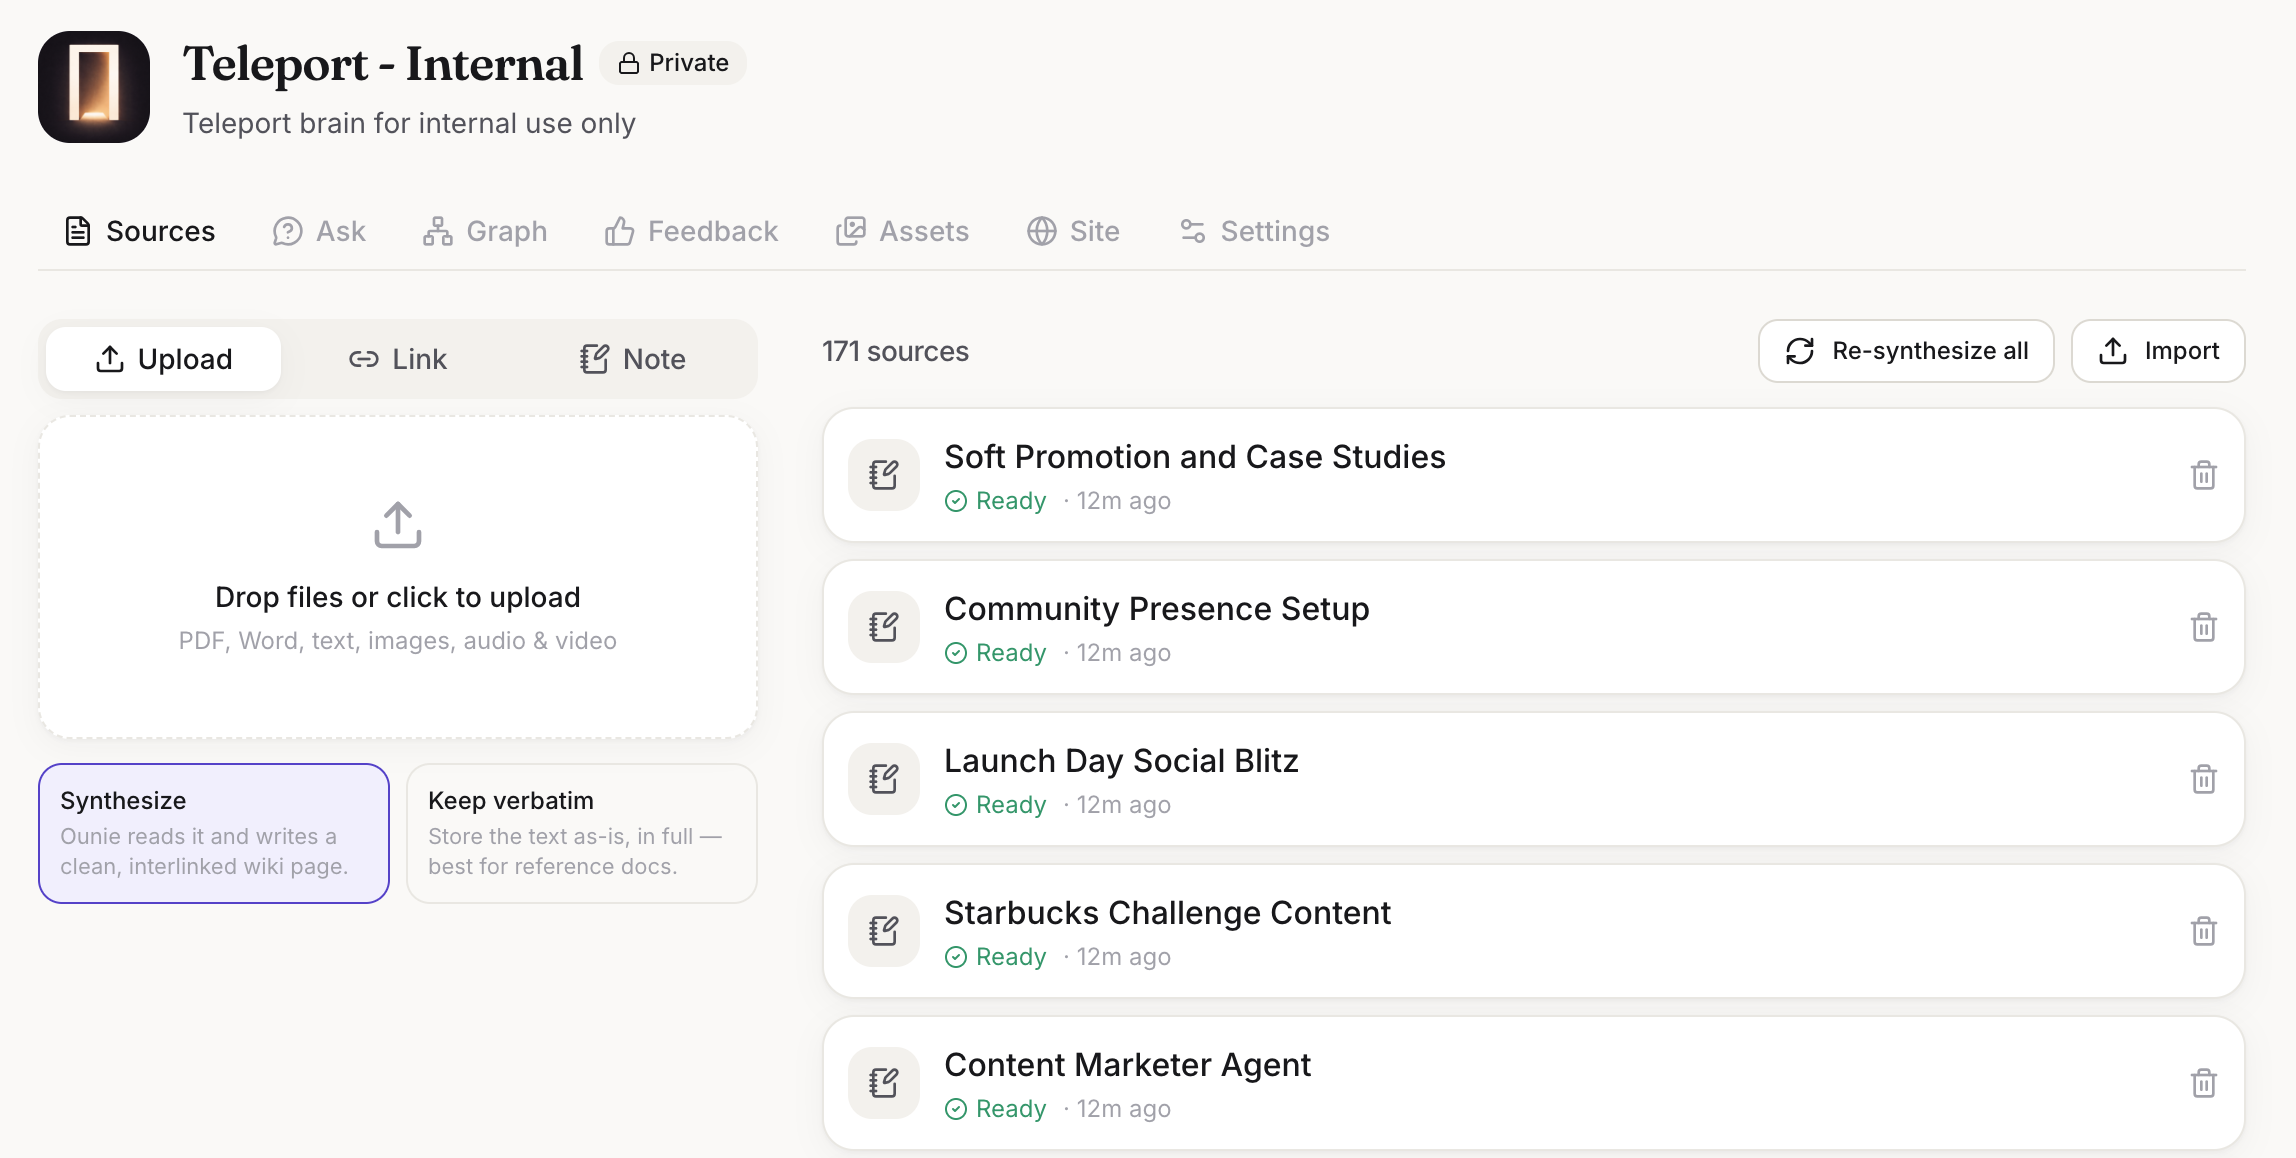Delete Soft Promotion and Case Studies source
The height and width of the screenshot is (1158, 2296).
[x=2204, y=475]
